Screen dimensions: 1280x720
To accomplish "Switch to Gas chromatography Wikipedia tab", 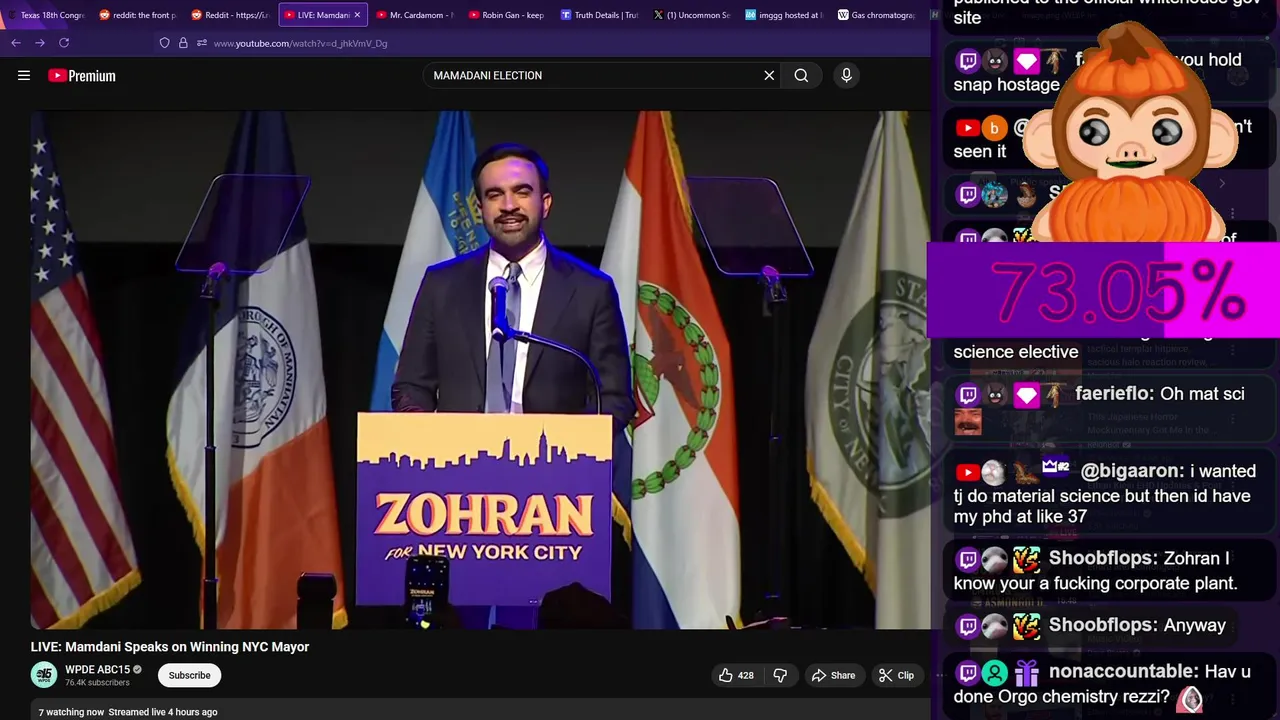I will click(875, 15).
